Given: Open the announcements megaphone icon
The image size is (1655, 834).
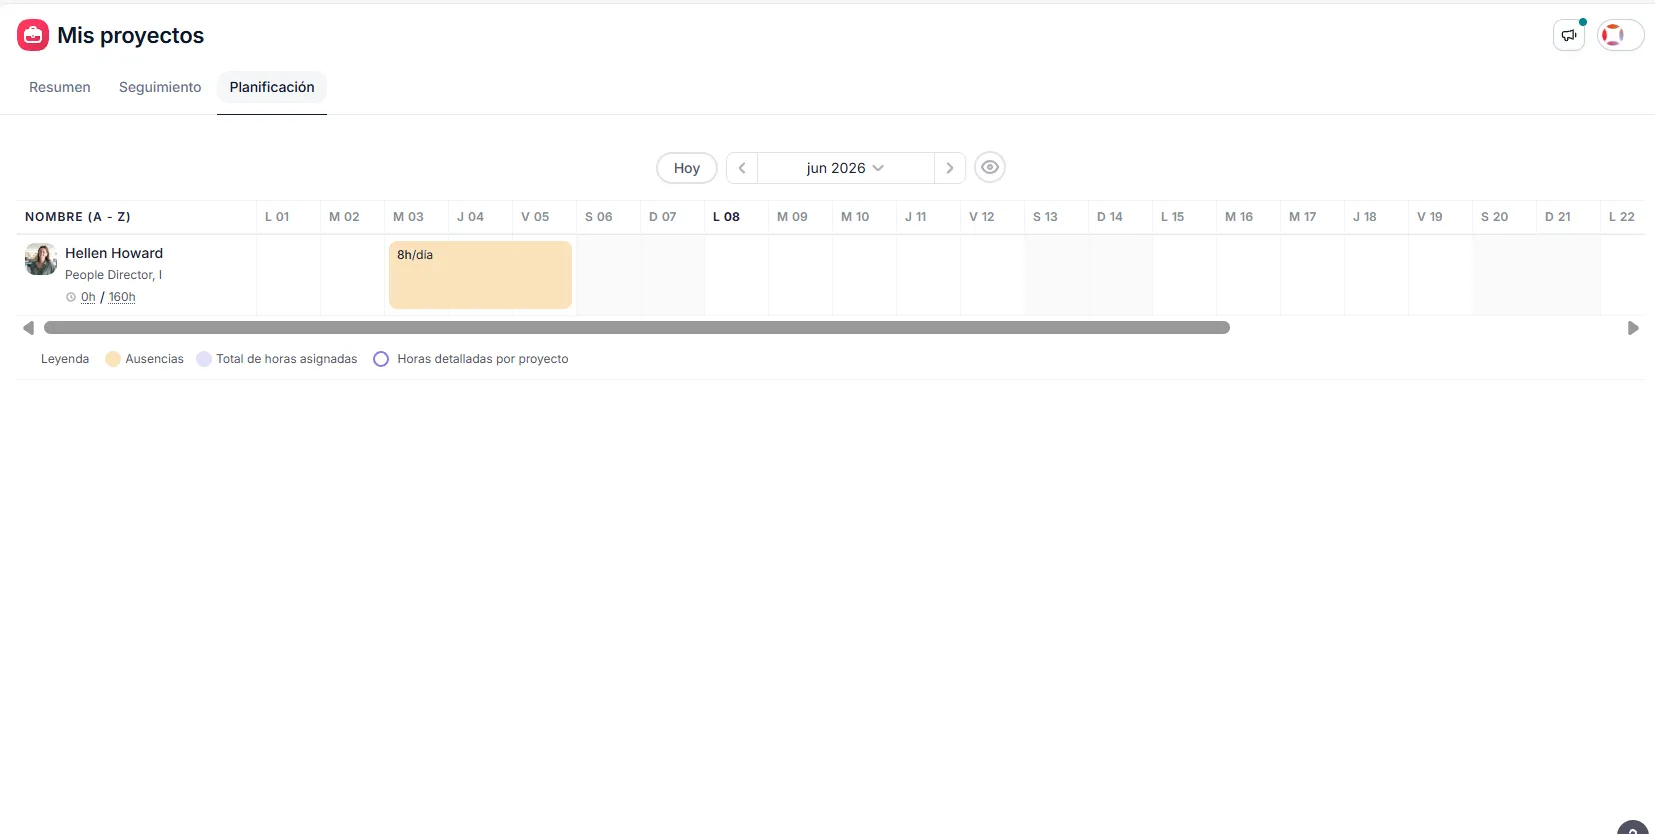Looking at the screenshot, I should [1569, 35].
